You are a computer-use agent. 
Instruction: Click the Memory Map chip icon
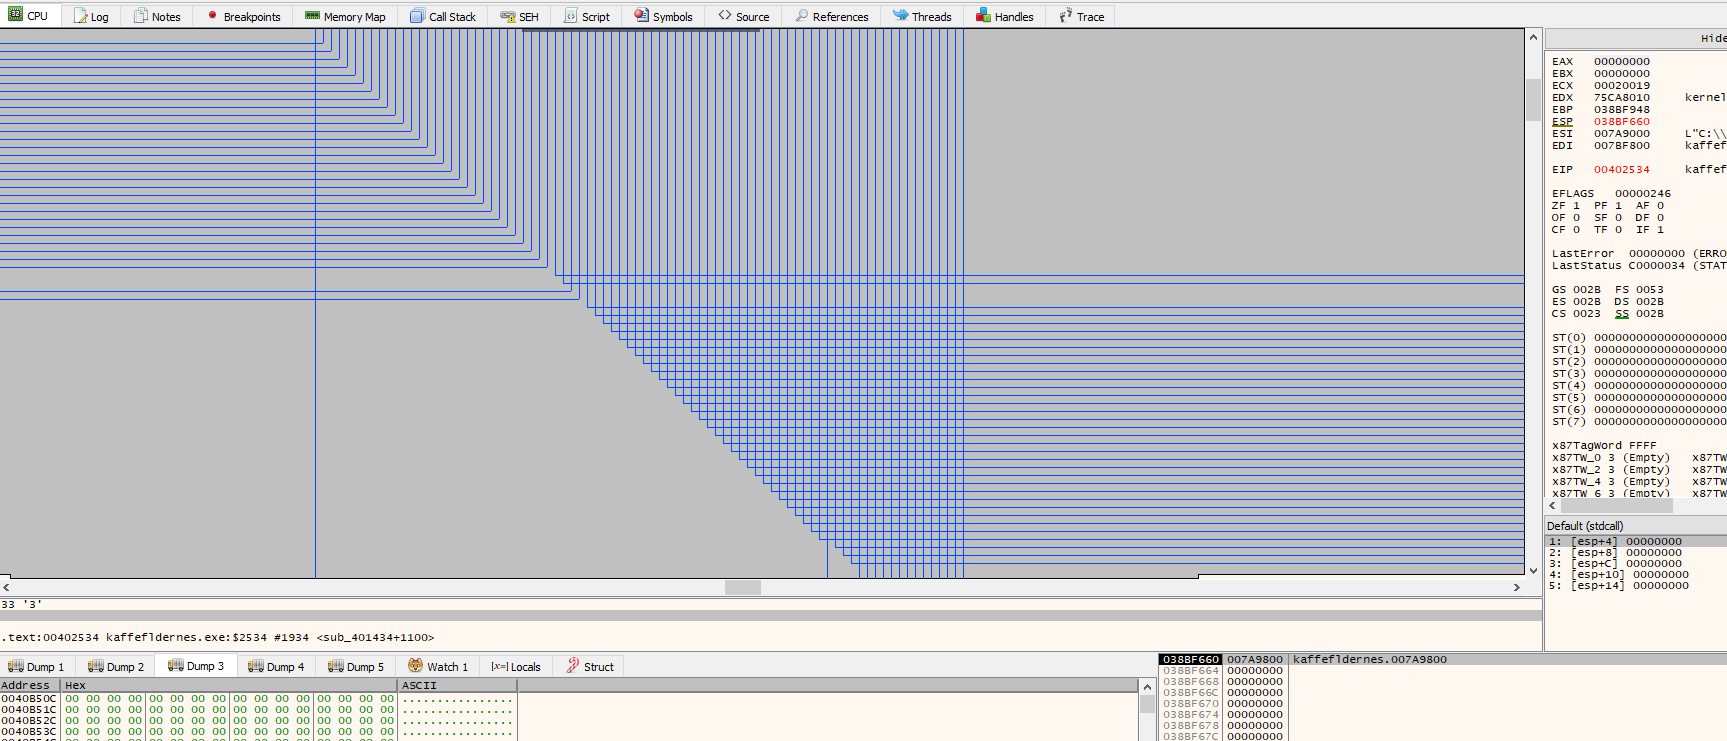(x=312, y=16)
